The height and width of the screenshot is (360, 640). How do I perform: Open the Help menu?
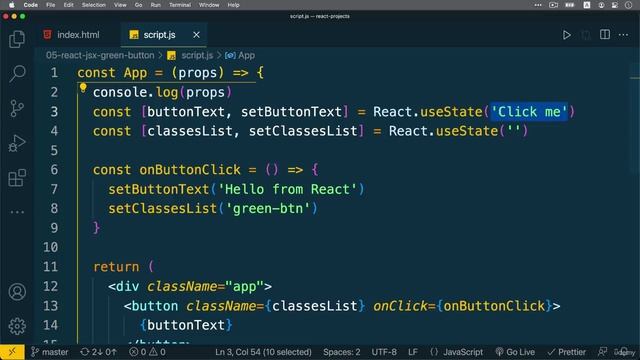(x=233, y=5)
